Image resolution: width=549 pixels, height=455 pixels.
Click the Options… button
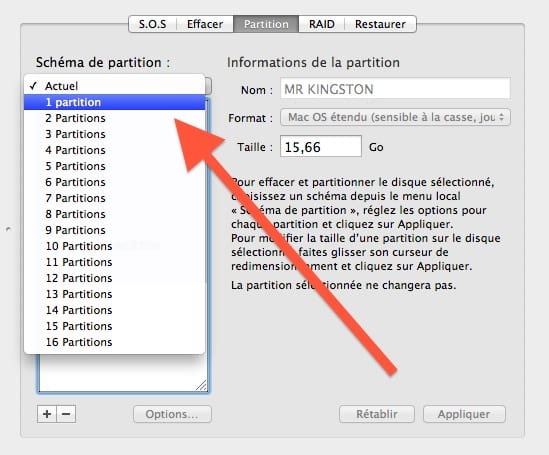[x=172, y=414]
